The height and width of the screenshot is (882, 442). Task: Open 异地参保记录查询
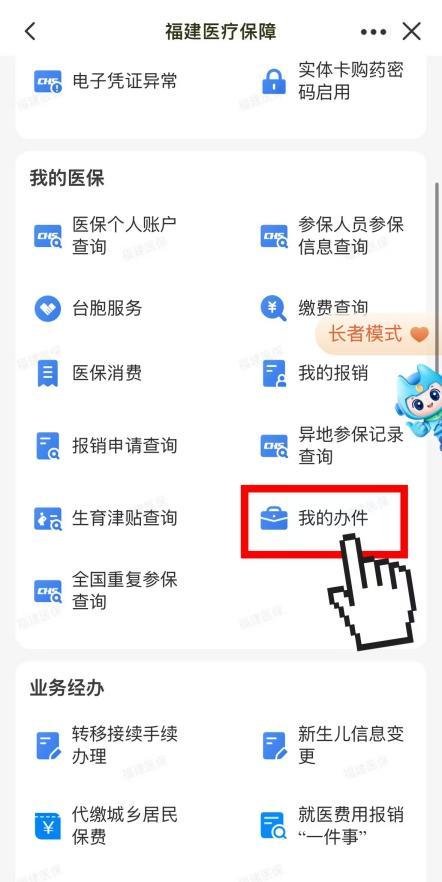point(333,446)
